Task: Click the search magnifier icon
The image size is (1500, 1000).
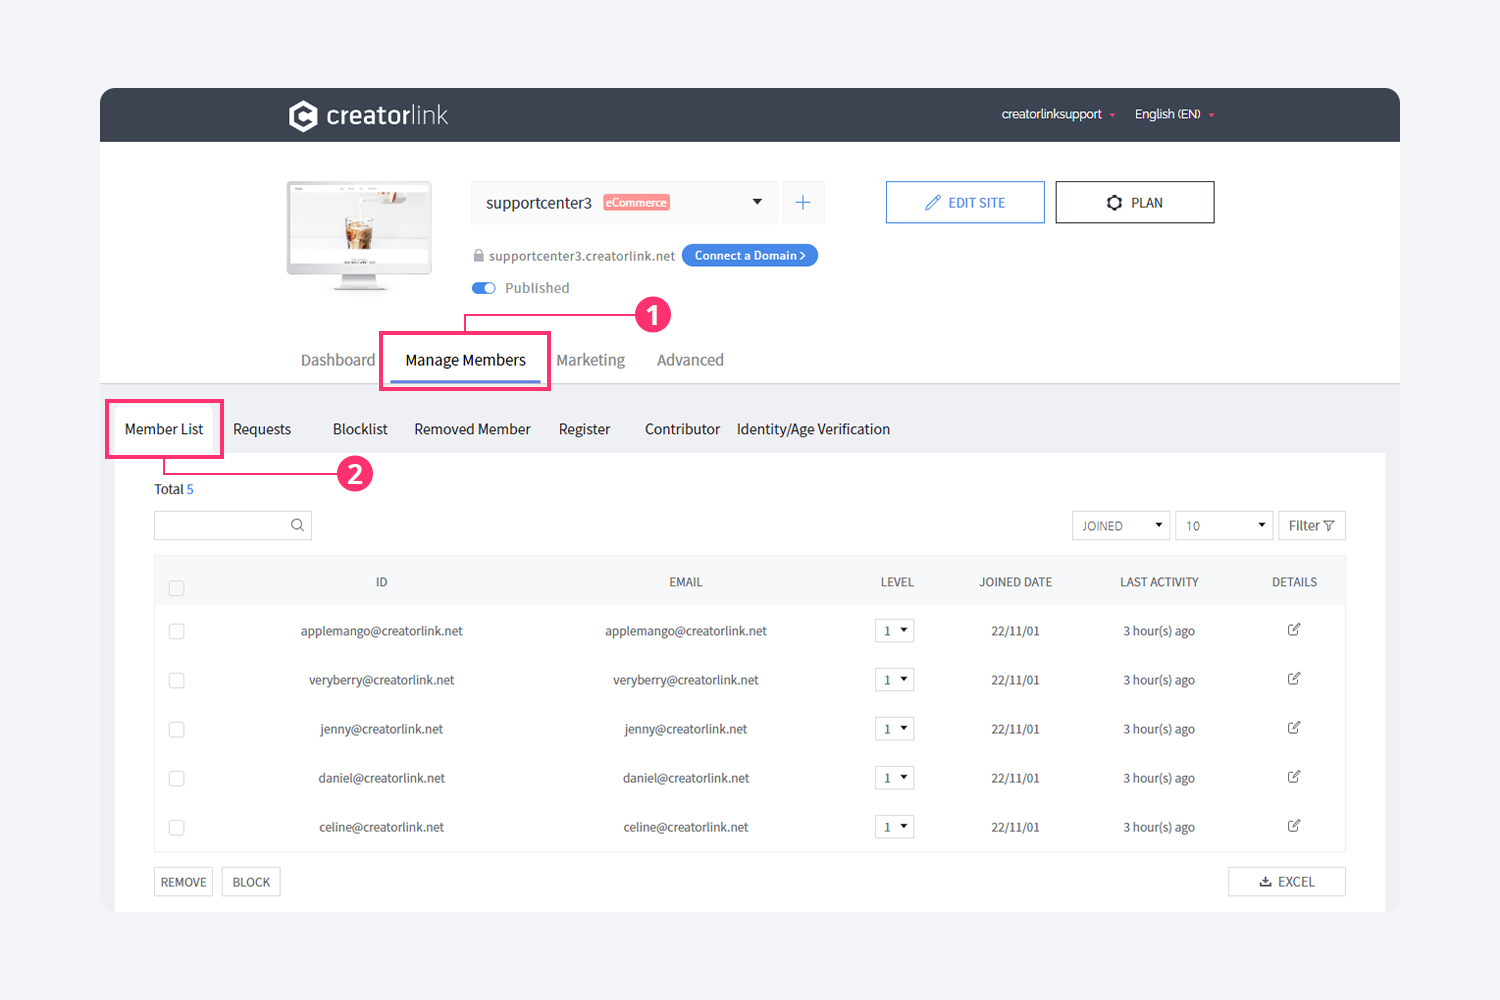Action: click(x=297, y=525)
